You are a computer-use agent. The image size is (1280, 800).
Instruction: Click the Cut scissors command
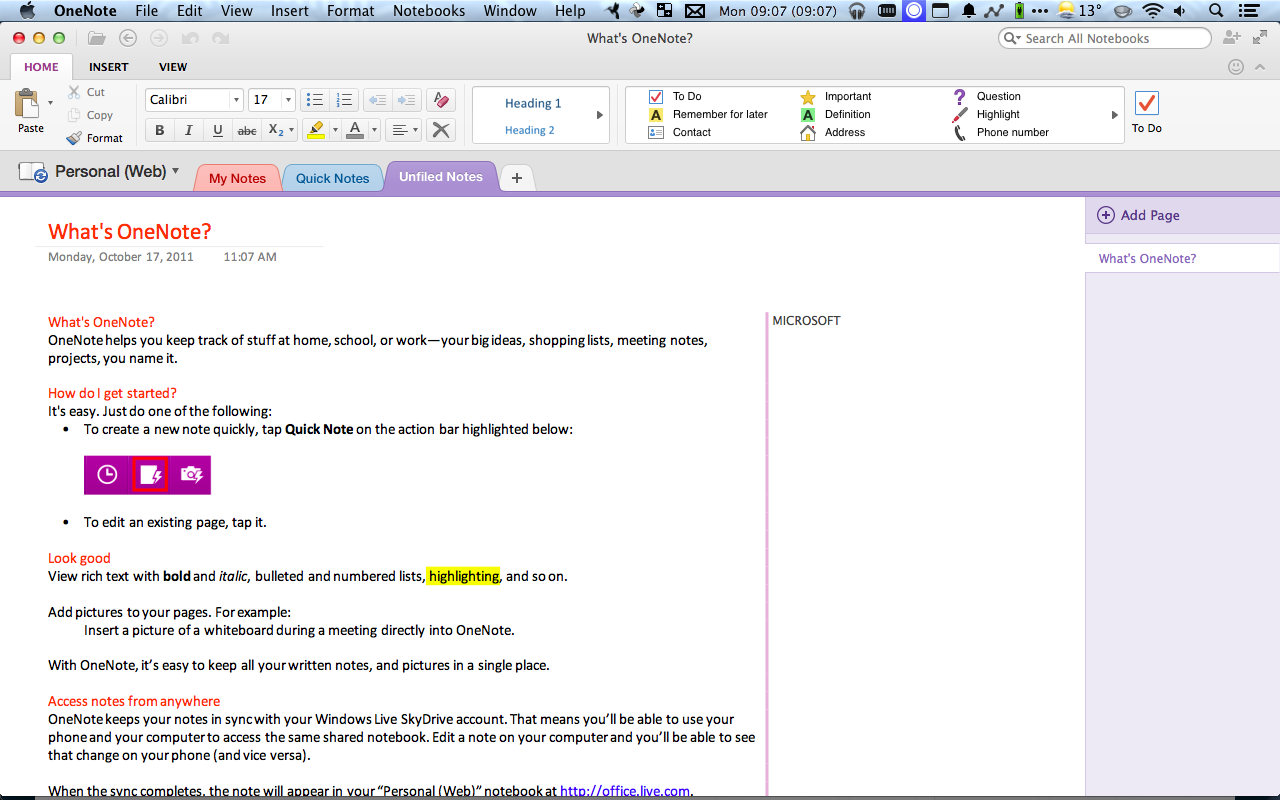(x=86, y=92)
